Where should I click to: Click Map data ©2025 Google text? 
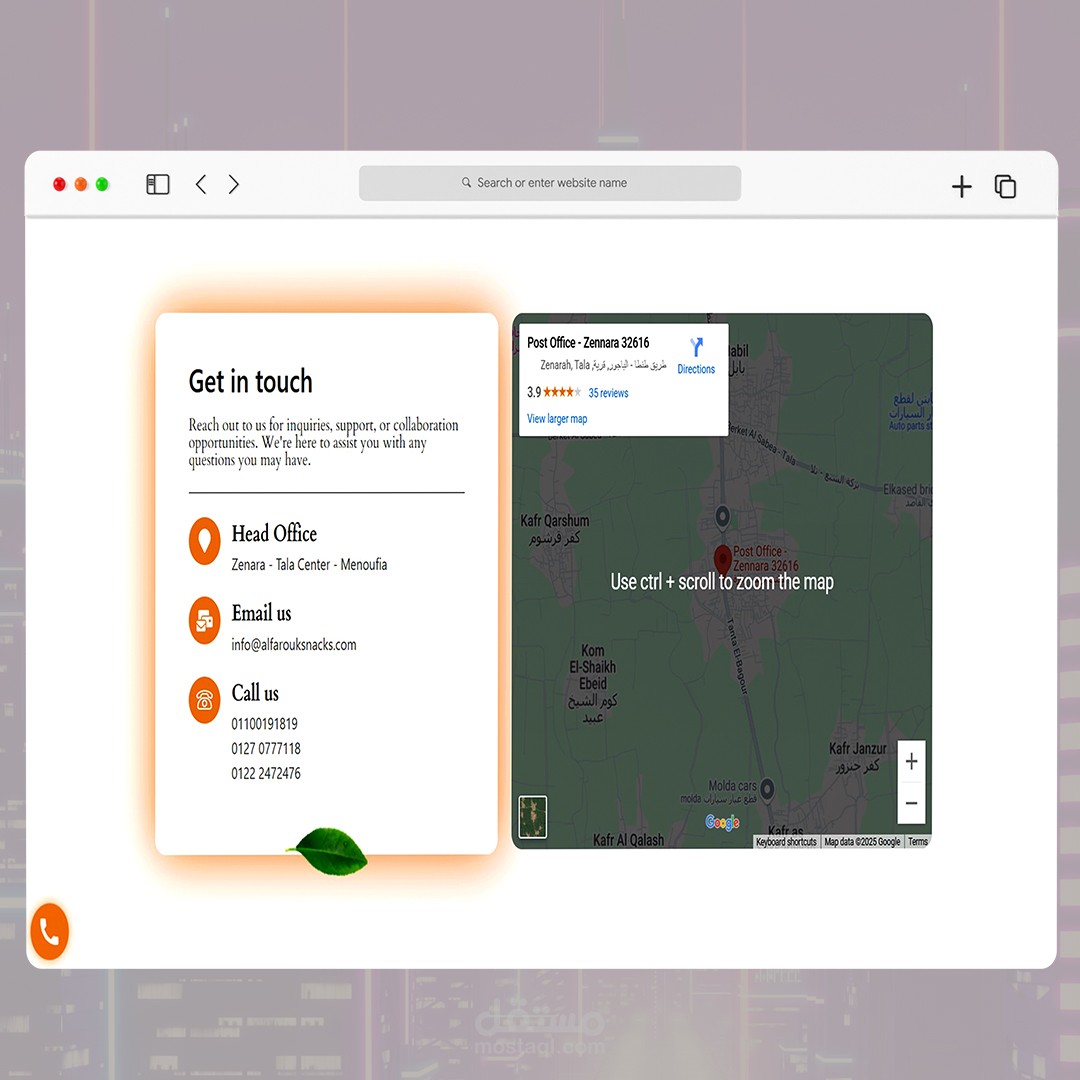[862, 842]
